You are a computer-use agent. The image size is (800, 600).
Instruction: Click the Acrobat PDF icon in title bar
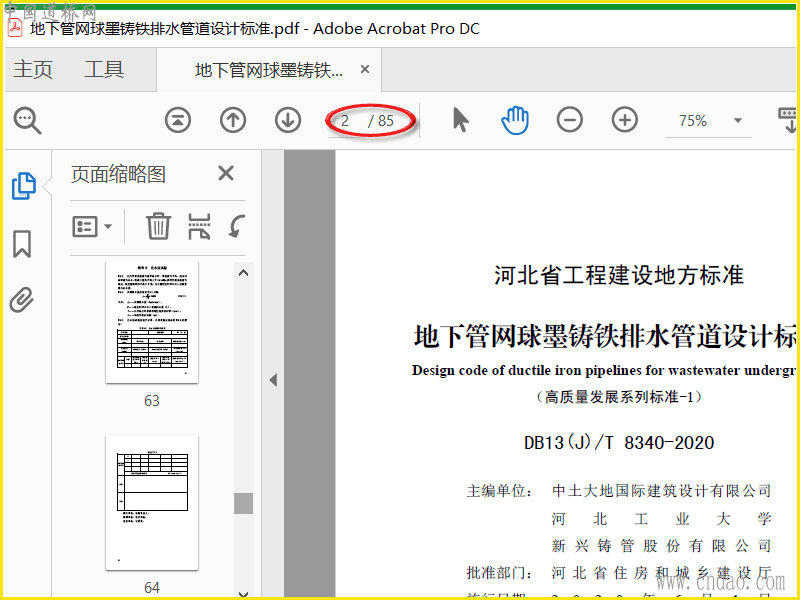pyautogui.click(x=15, y=28)
